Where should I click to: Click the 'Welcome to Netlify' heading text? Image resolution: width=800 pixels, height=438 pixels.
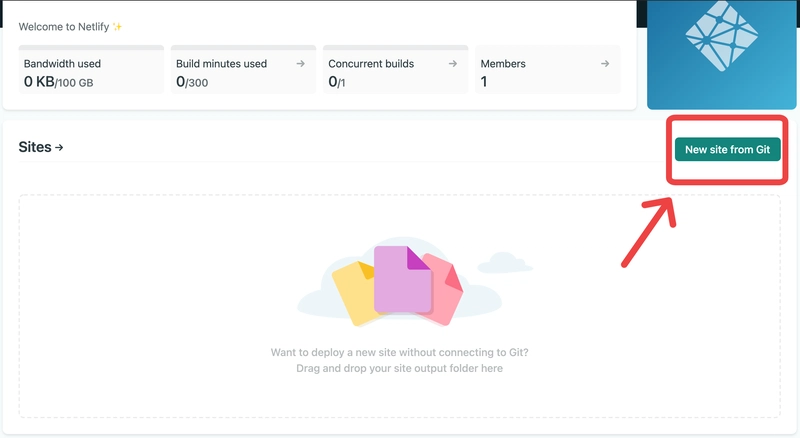[x=64, y=27]
